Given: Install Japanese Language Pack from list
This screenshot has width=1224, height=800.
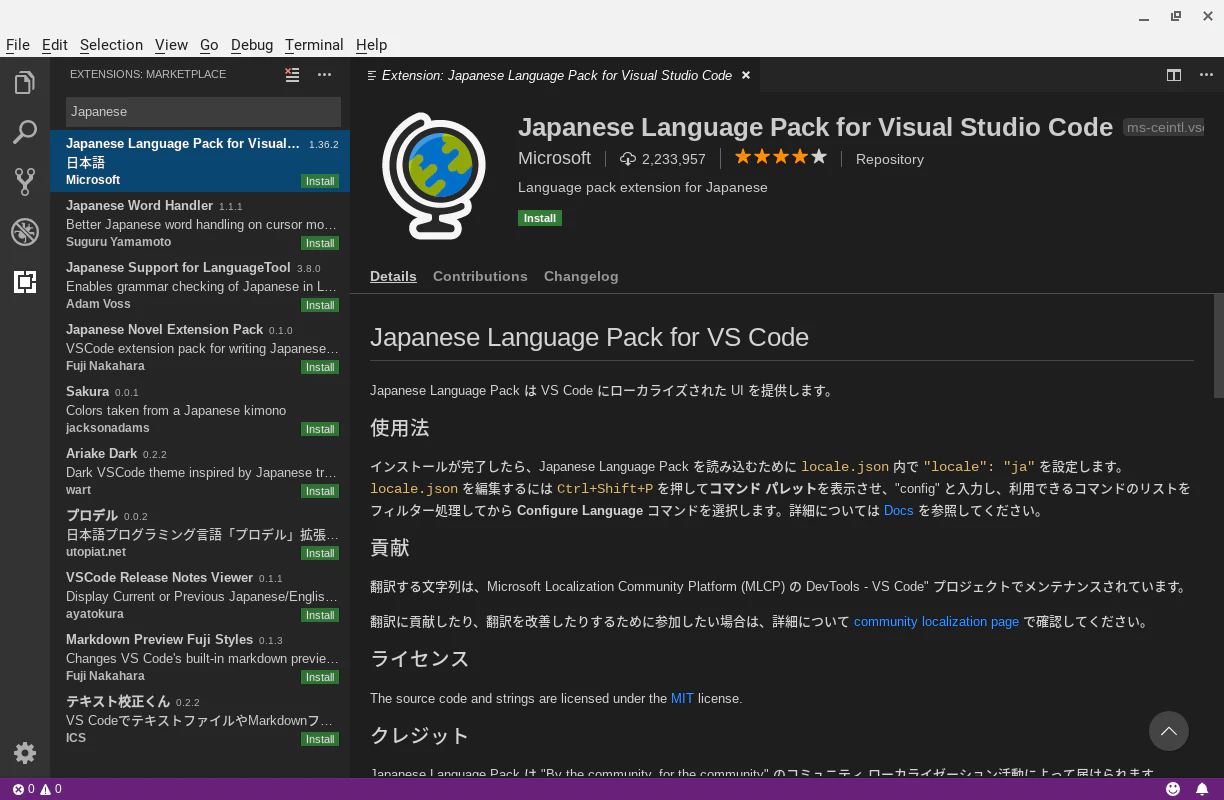Looking at the screenshot, I should [320, 181].
